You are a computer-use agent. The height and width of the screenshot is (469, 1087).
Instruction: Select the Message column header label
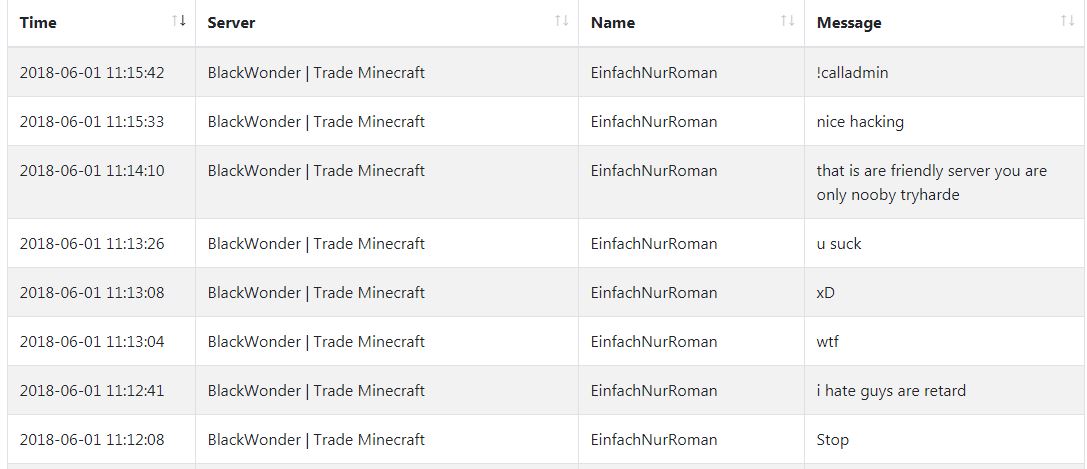849,23
